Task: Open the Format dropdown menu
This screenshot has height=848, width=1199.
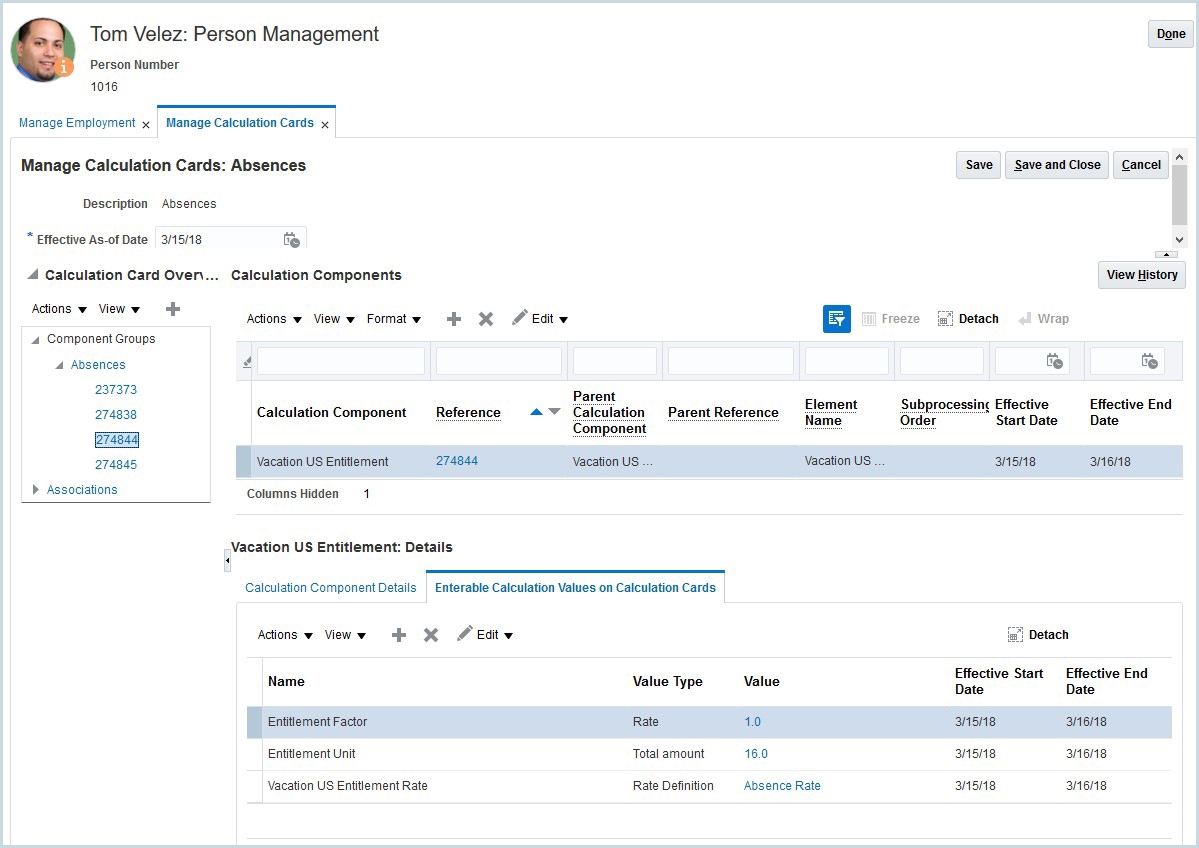Action: (x=394, y=319)
